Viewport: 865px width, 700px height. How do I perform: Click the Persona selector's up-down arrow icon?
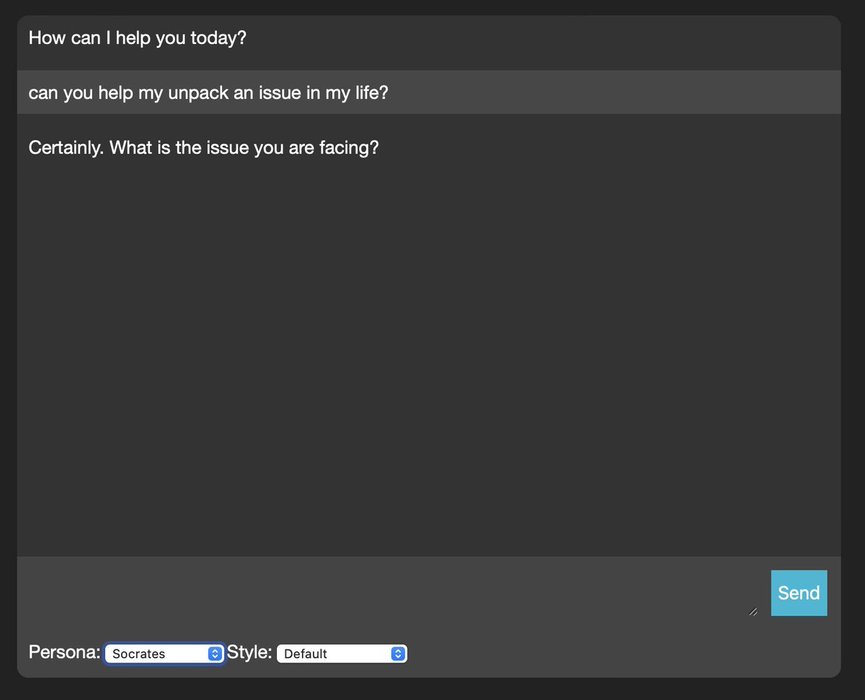tap(215, 654)
